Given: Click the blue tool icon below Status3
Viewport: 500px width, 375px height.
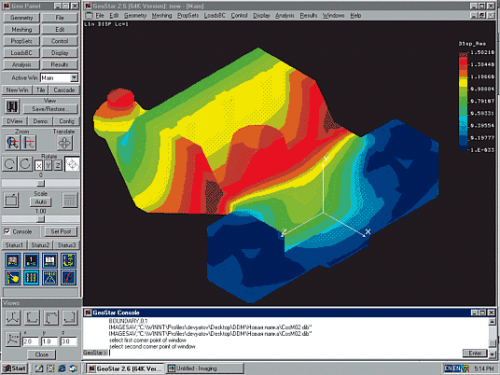Looking at the screenshot, I should [x=68, y=260].
